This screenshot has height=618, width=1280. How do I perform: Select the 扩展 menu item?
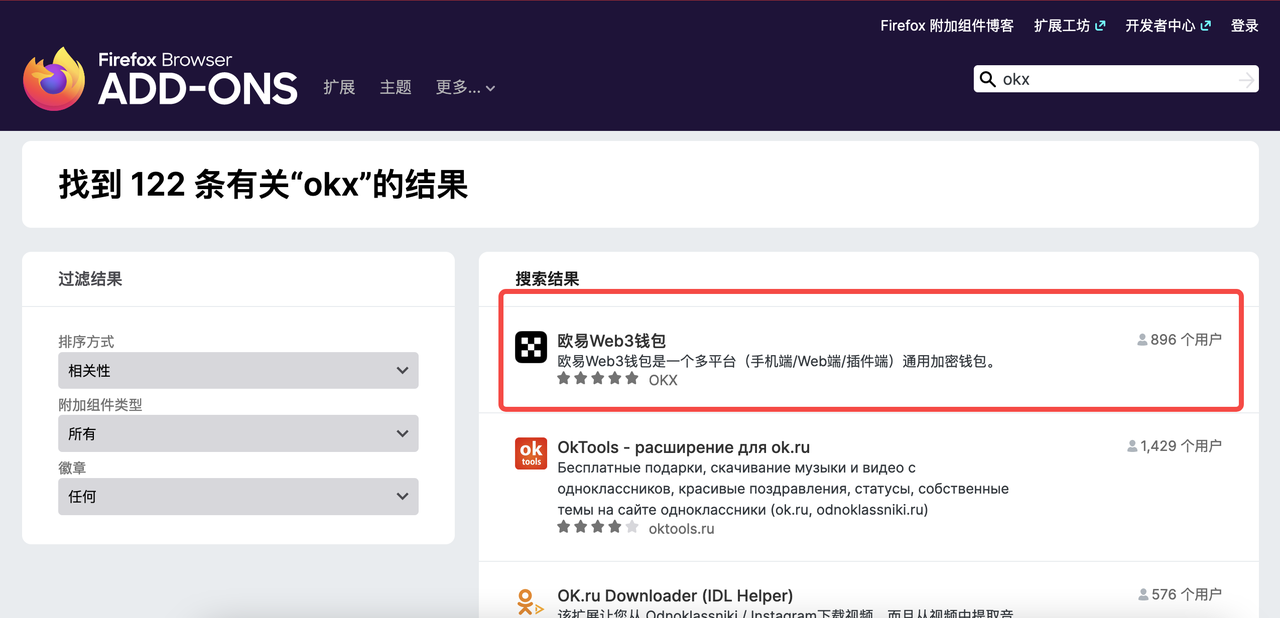339,87
